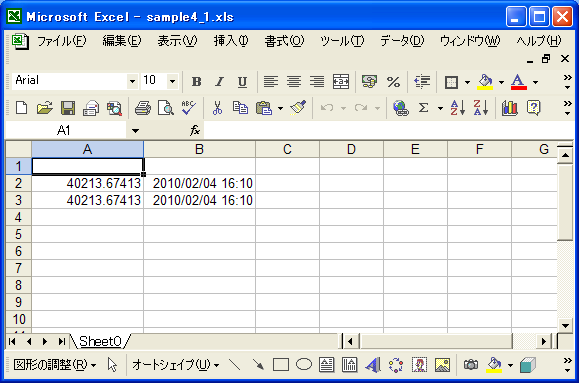Select Sheet0 worksheet tab

click(100, 341)
